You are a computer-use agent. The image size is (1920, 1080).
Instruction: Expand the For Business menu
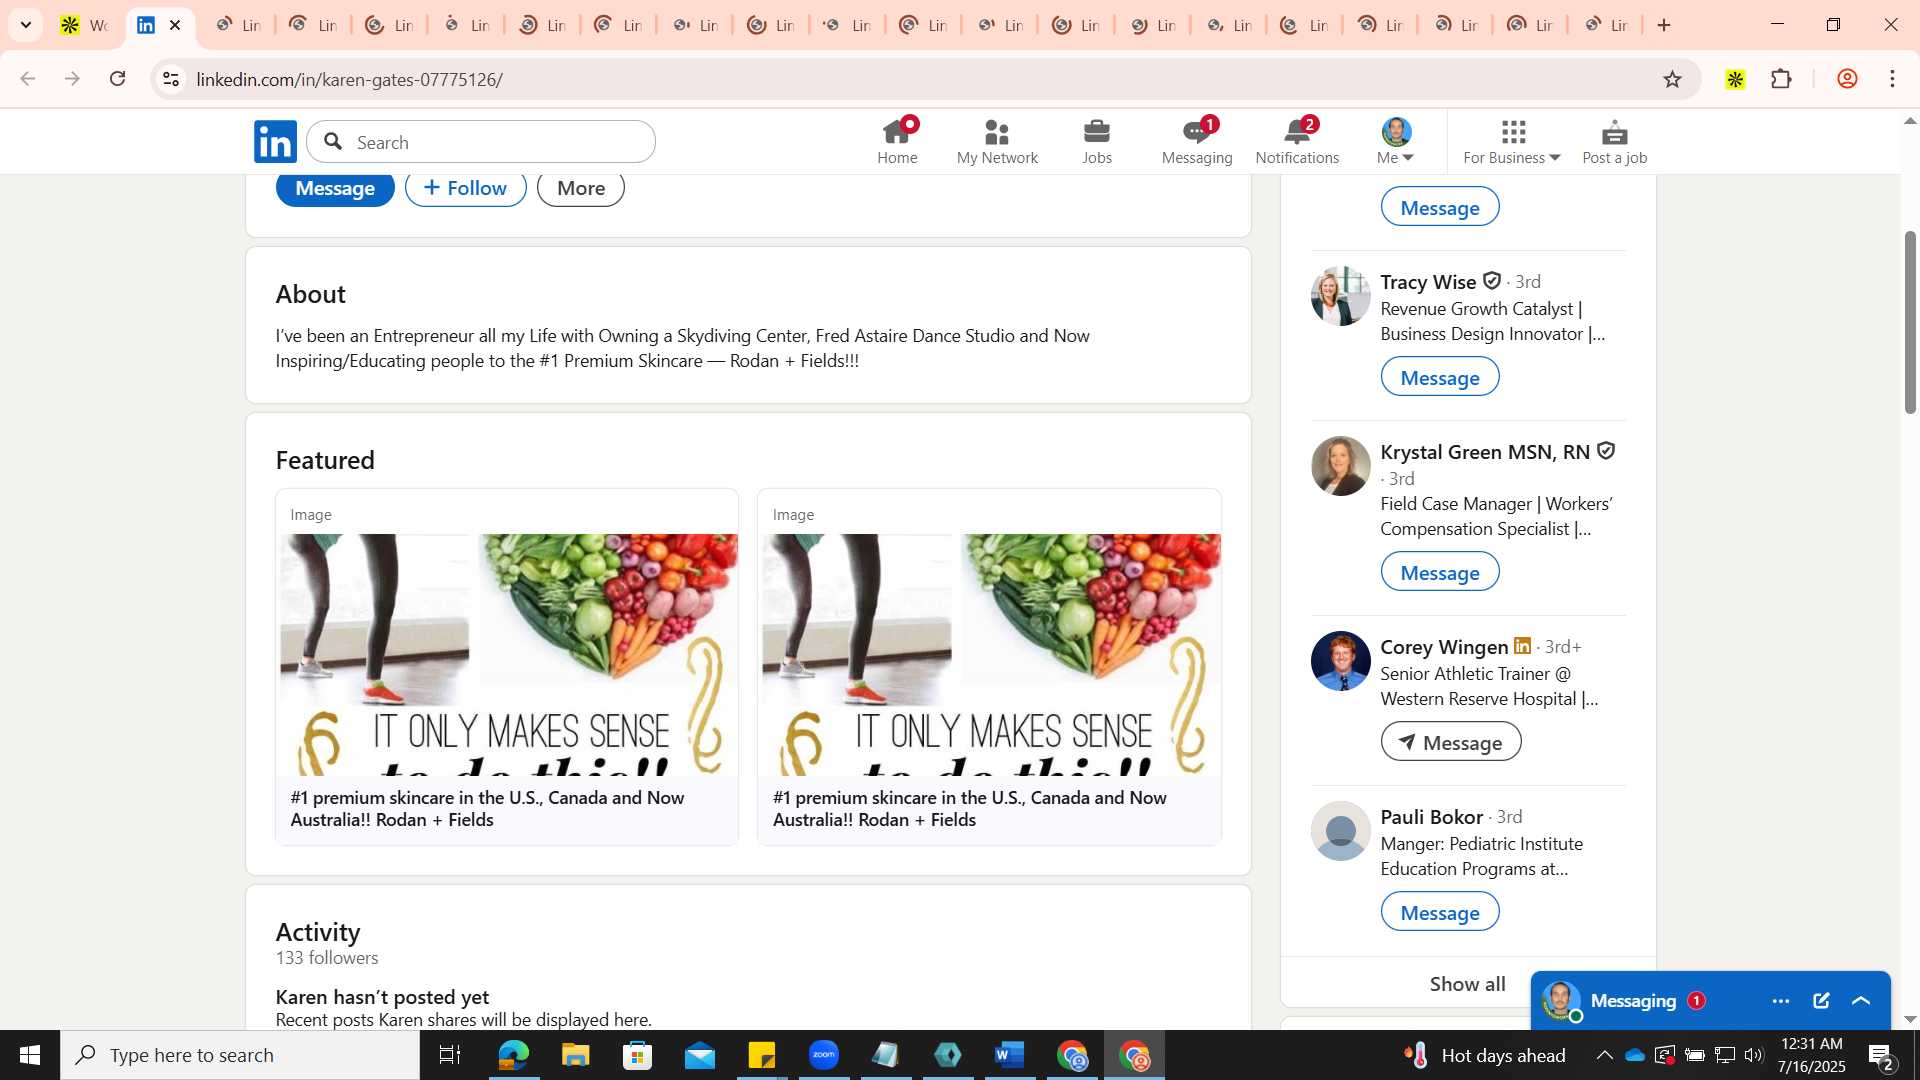tap(1512, 141)
